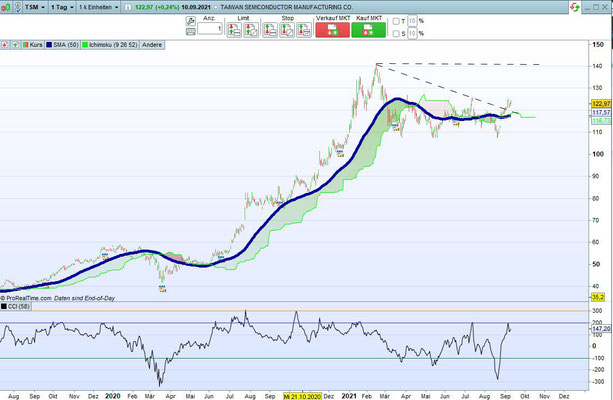The image size is (613, 400).
Task: Enable the T percent checkbox
Action: coord(396,21)
